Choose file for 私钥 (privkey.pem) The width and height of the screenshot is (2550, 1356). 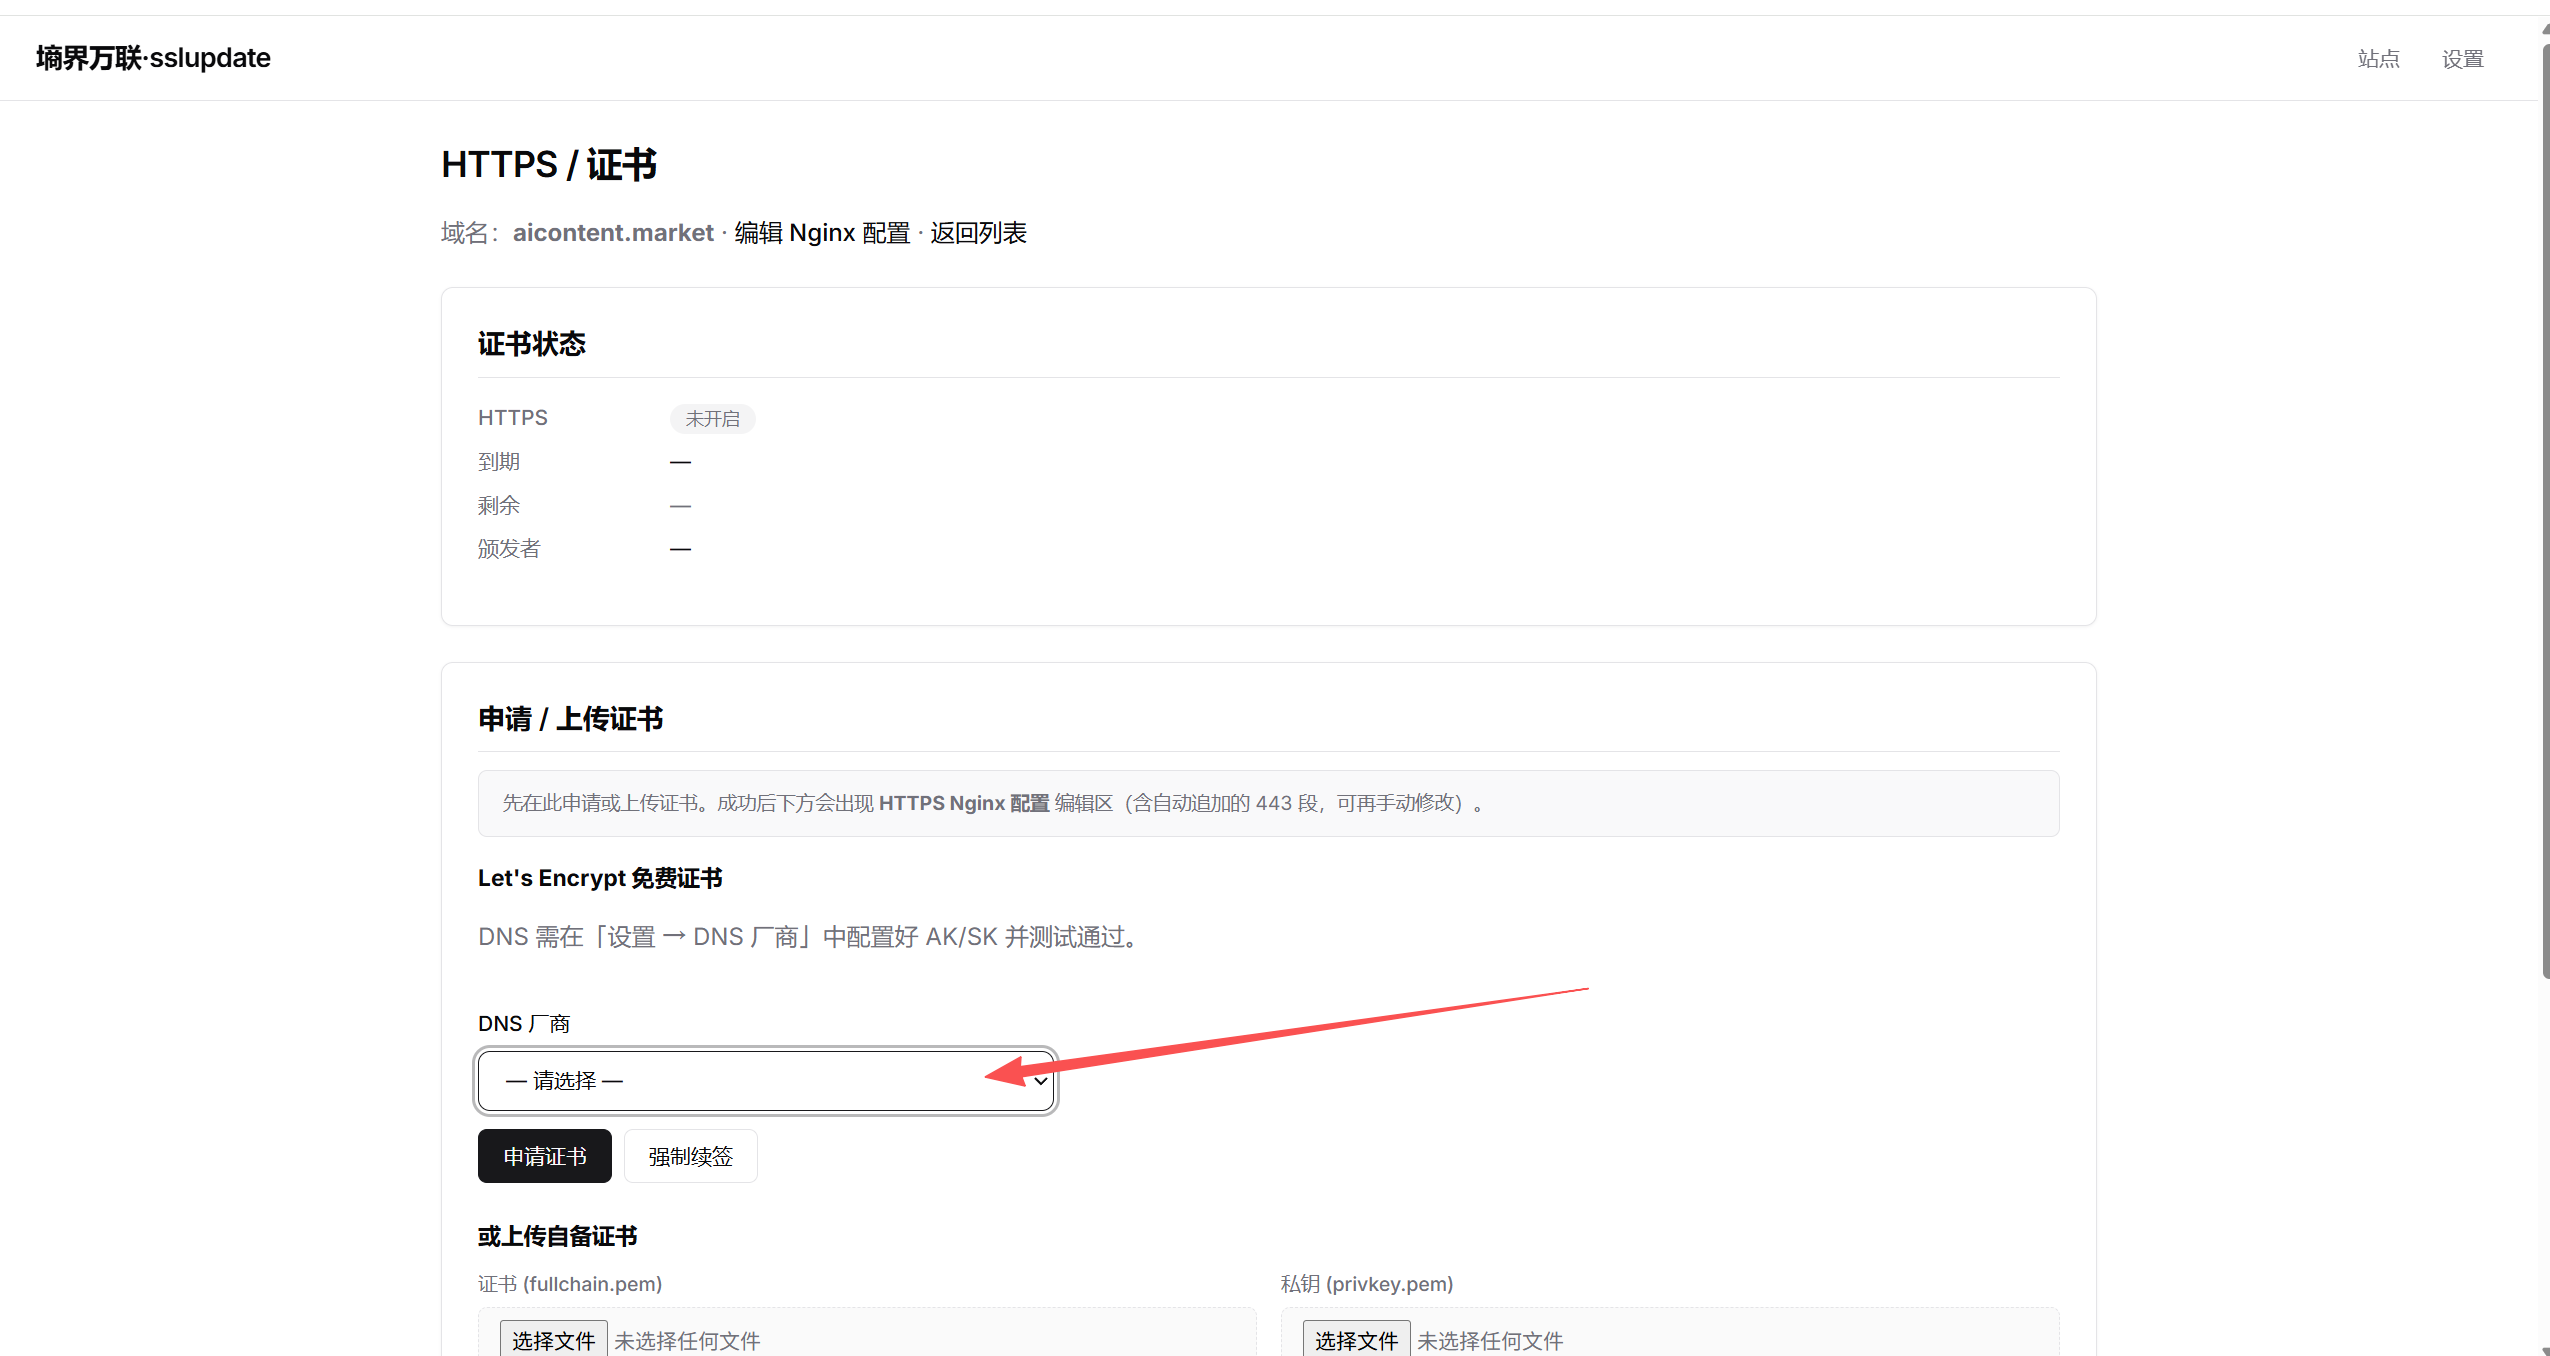[1356, 1340]
